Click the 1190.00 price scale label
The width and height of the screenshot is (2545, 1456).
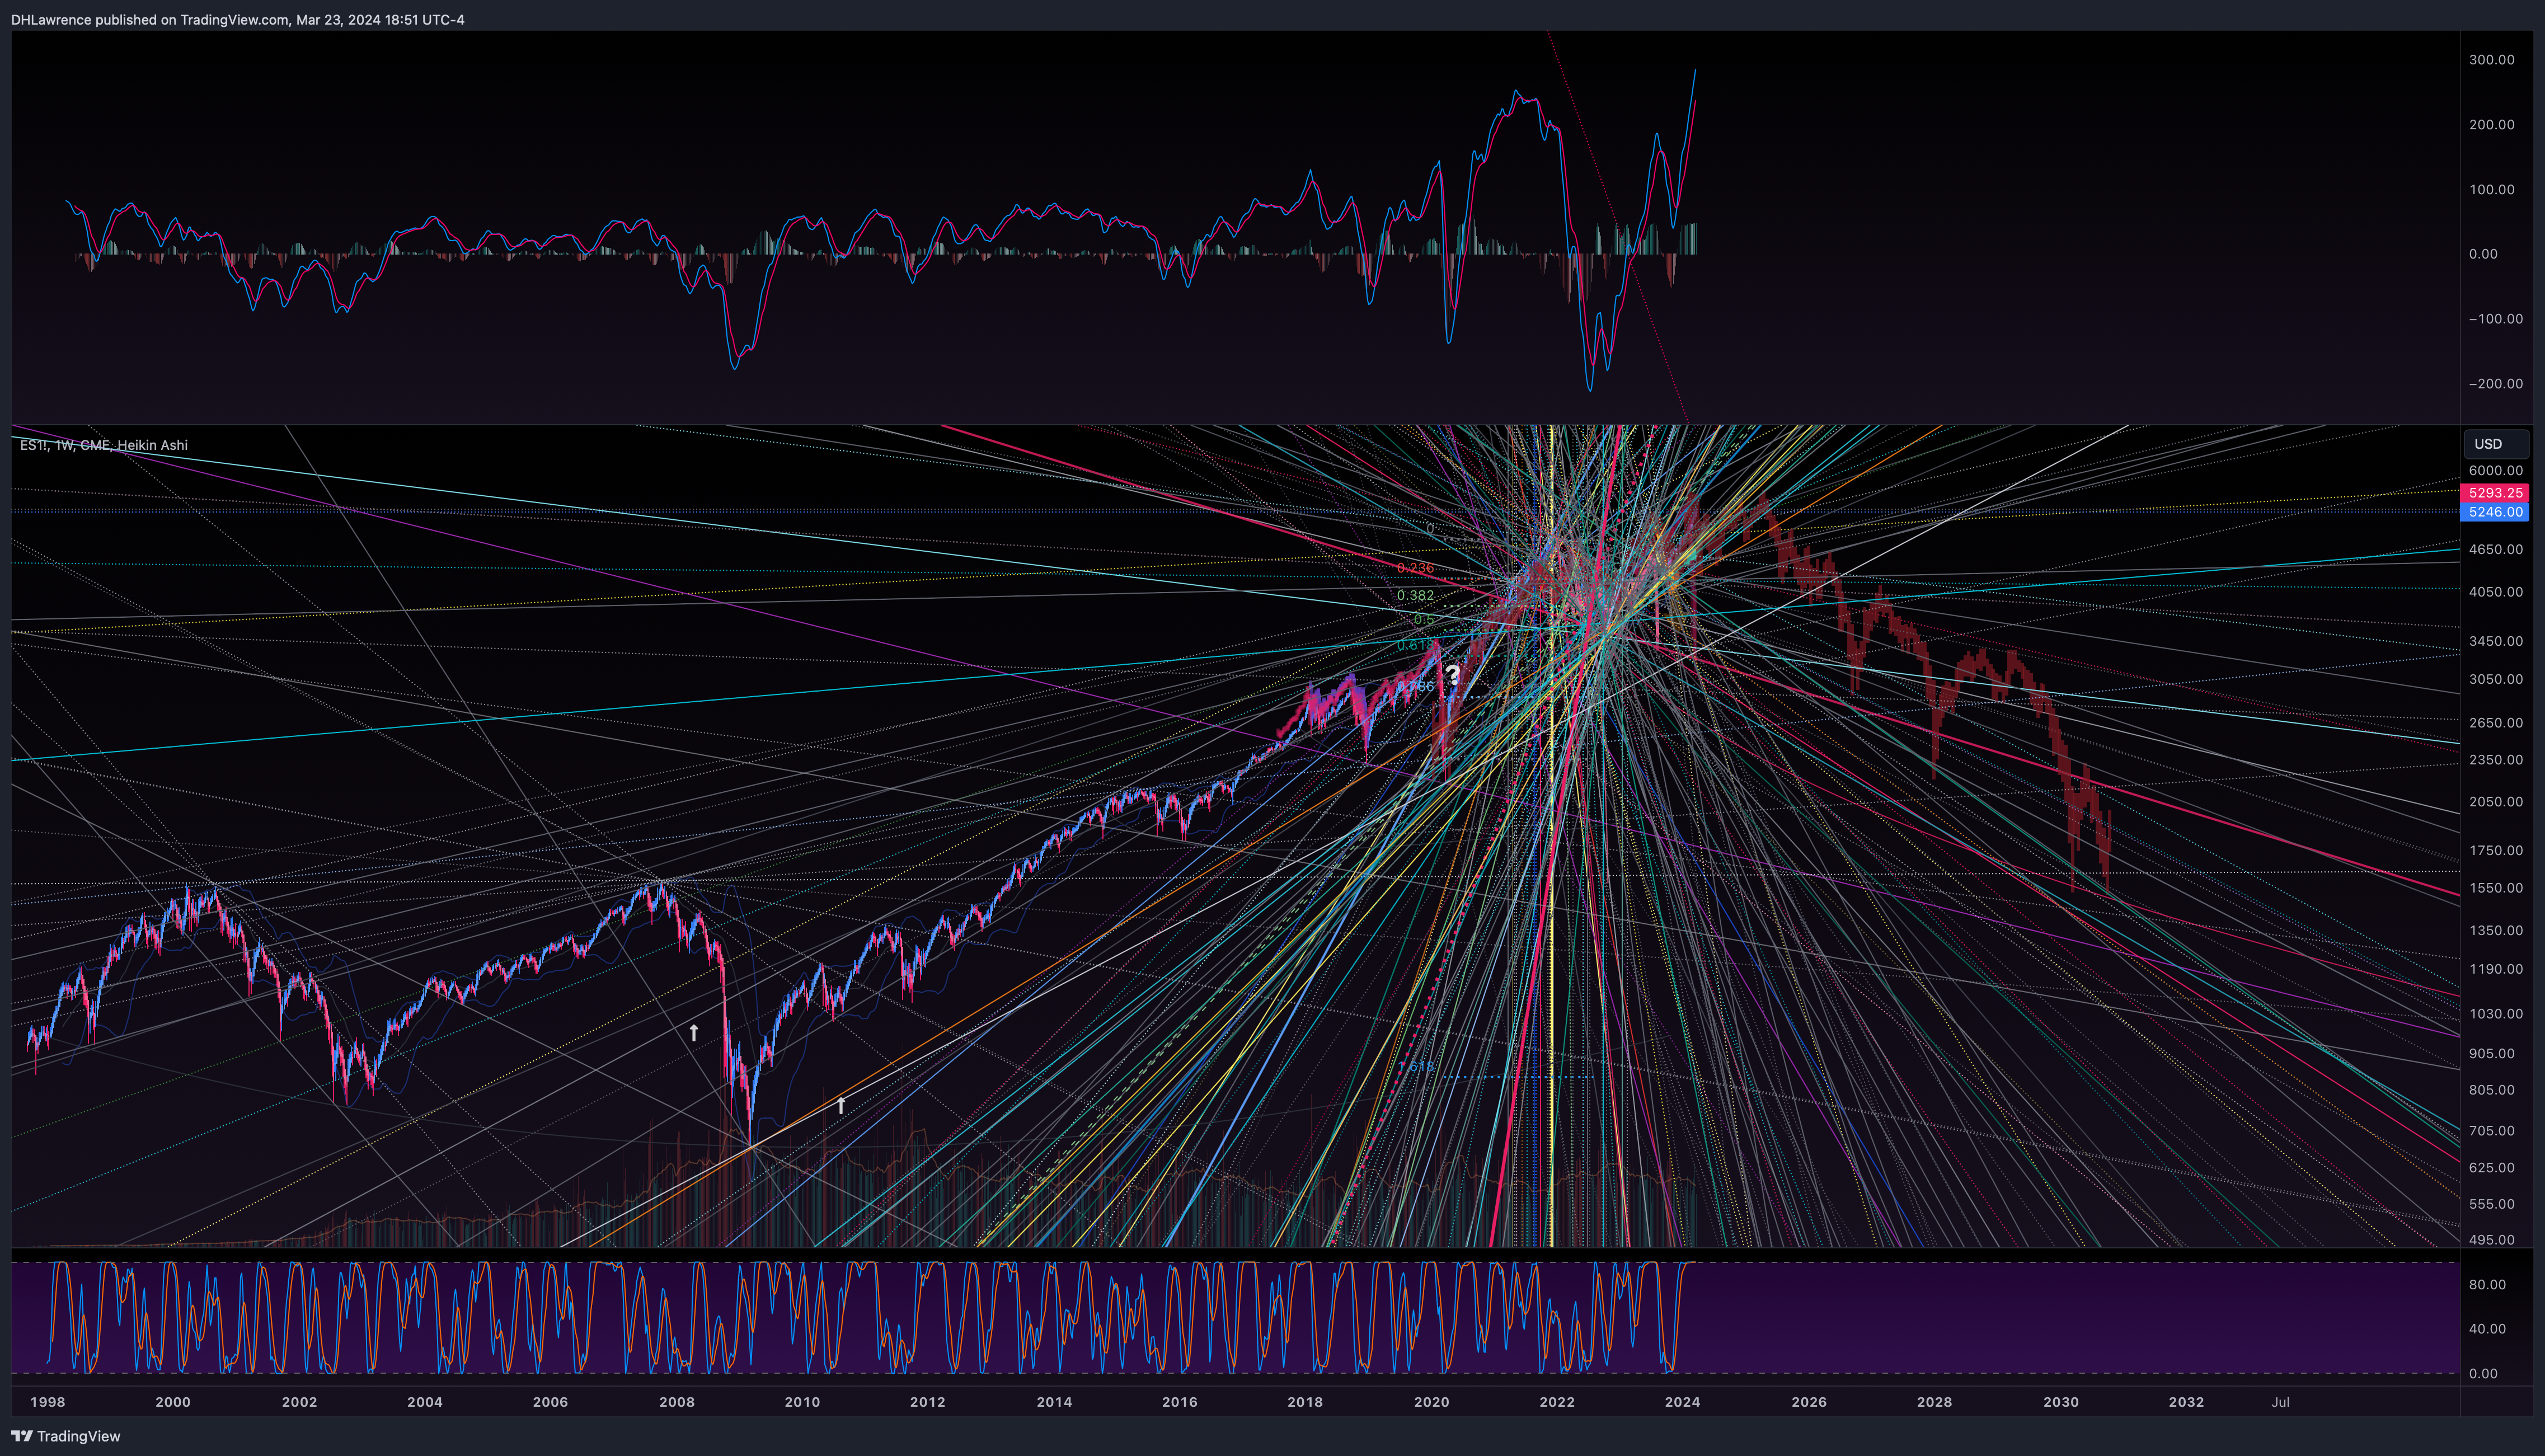coord(2495,969)
